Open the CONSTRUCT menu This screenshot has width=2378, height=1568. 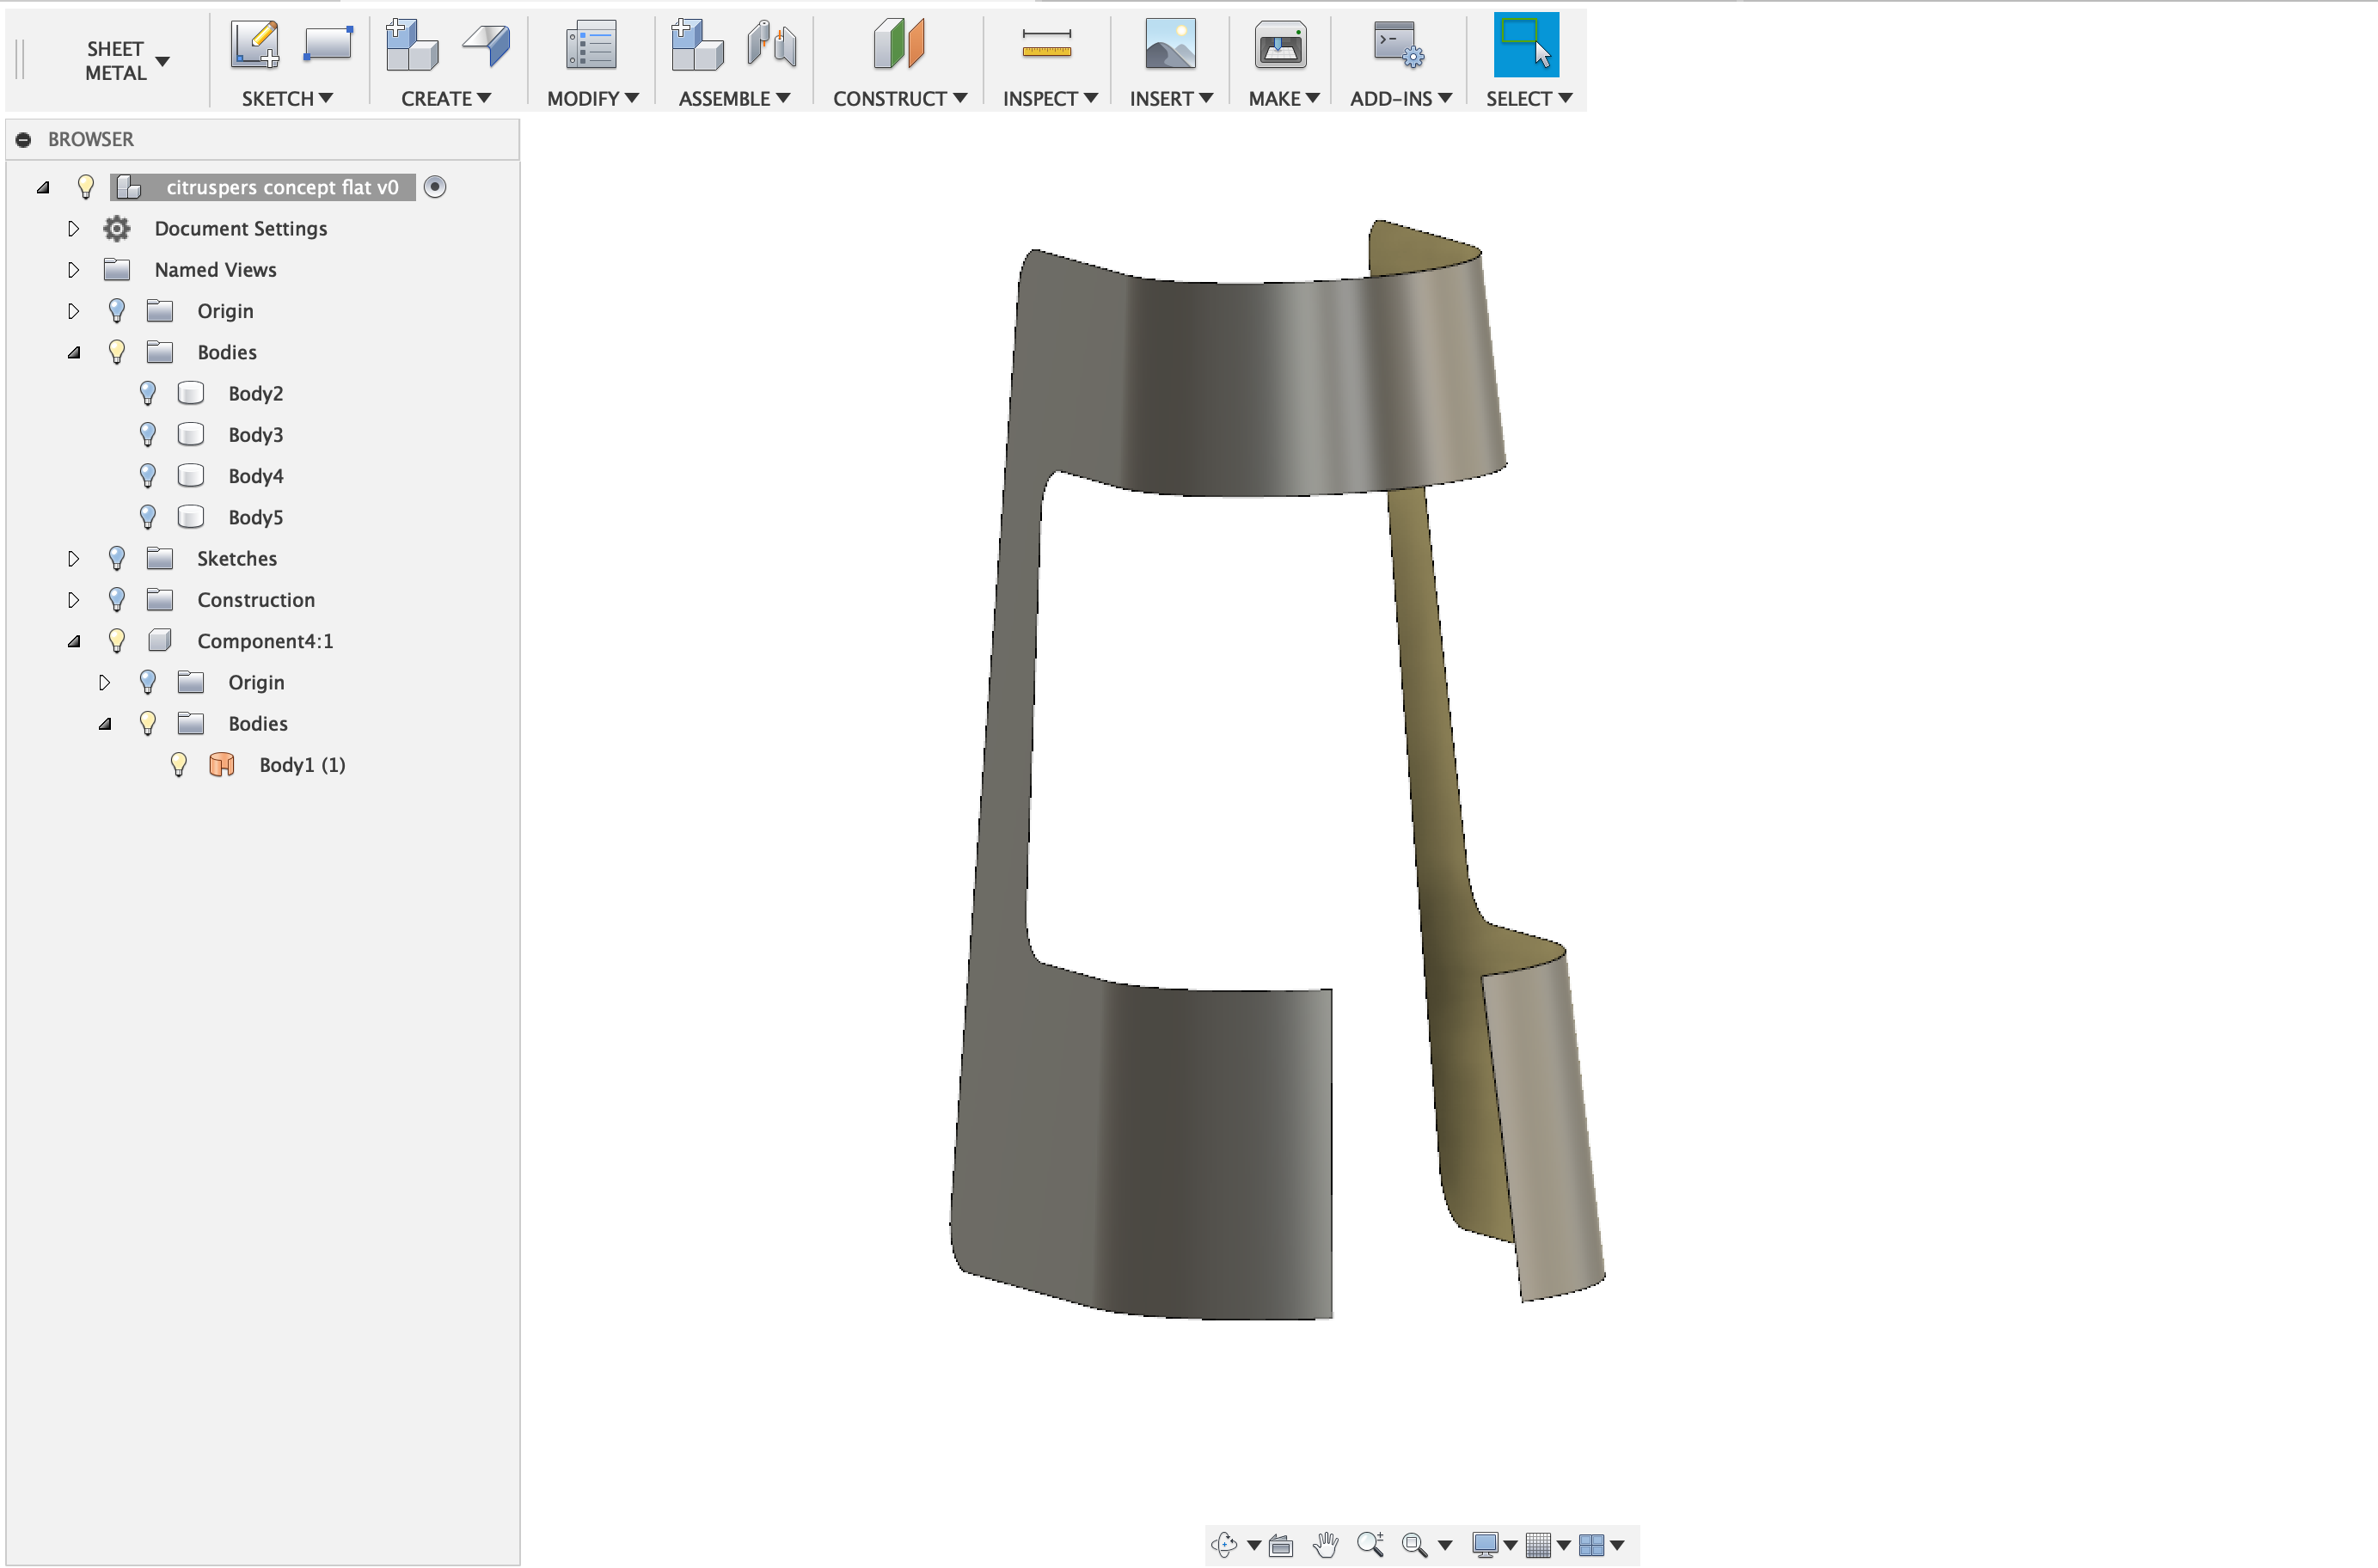[x=899, y=98]
